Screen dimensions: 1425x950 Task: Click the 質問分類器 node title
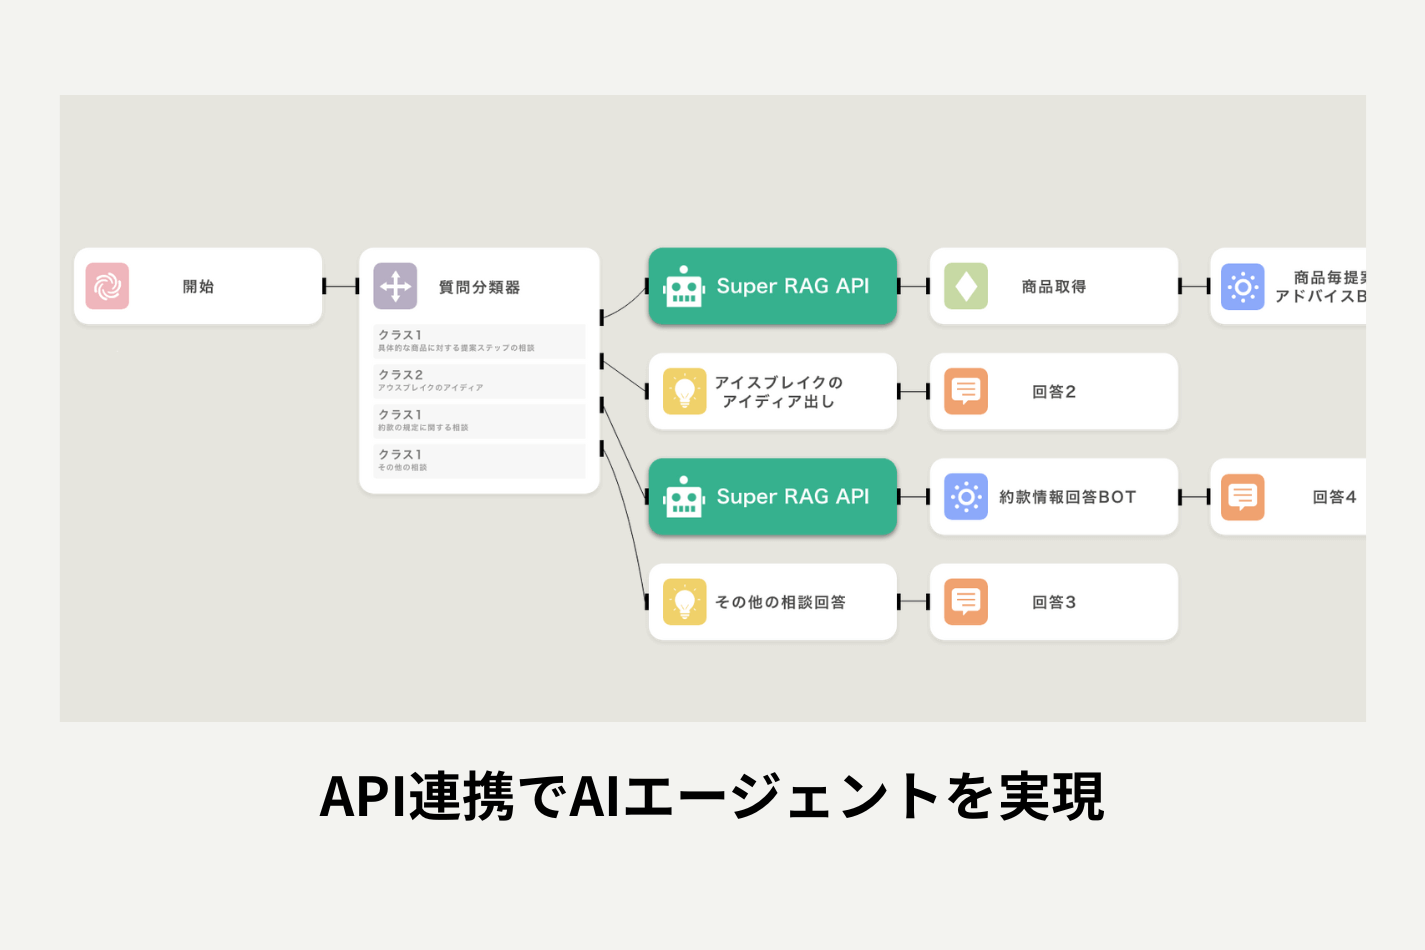pos(479,288)
